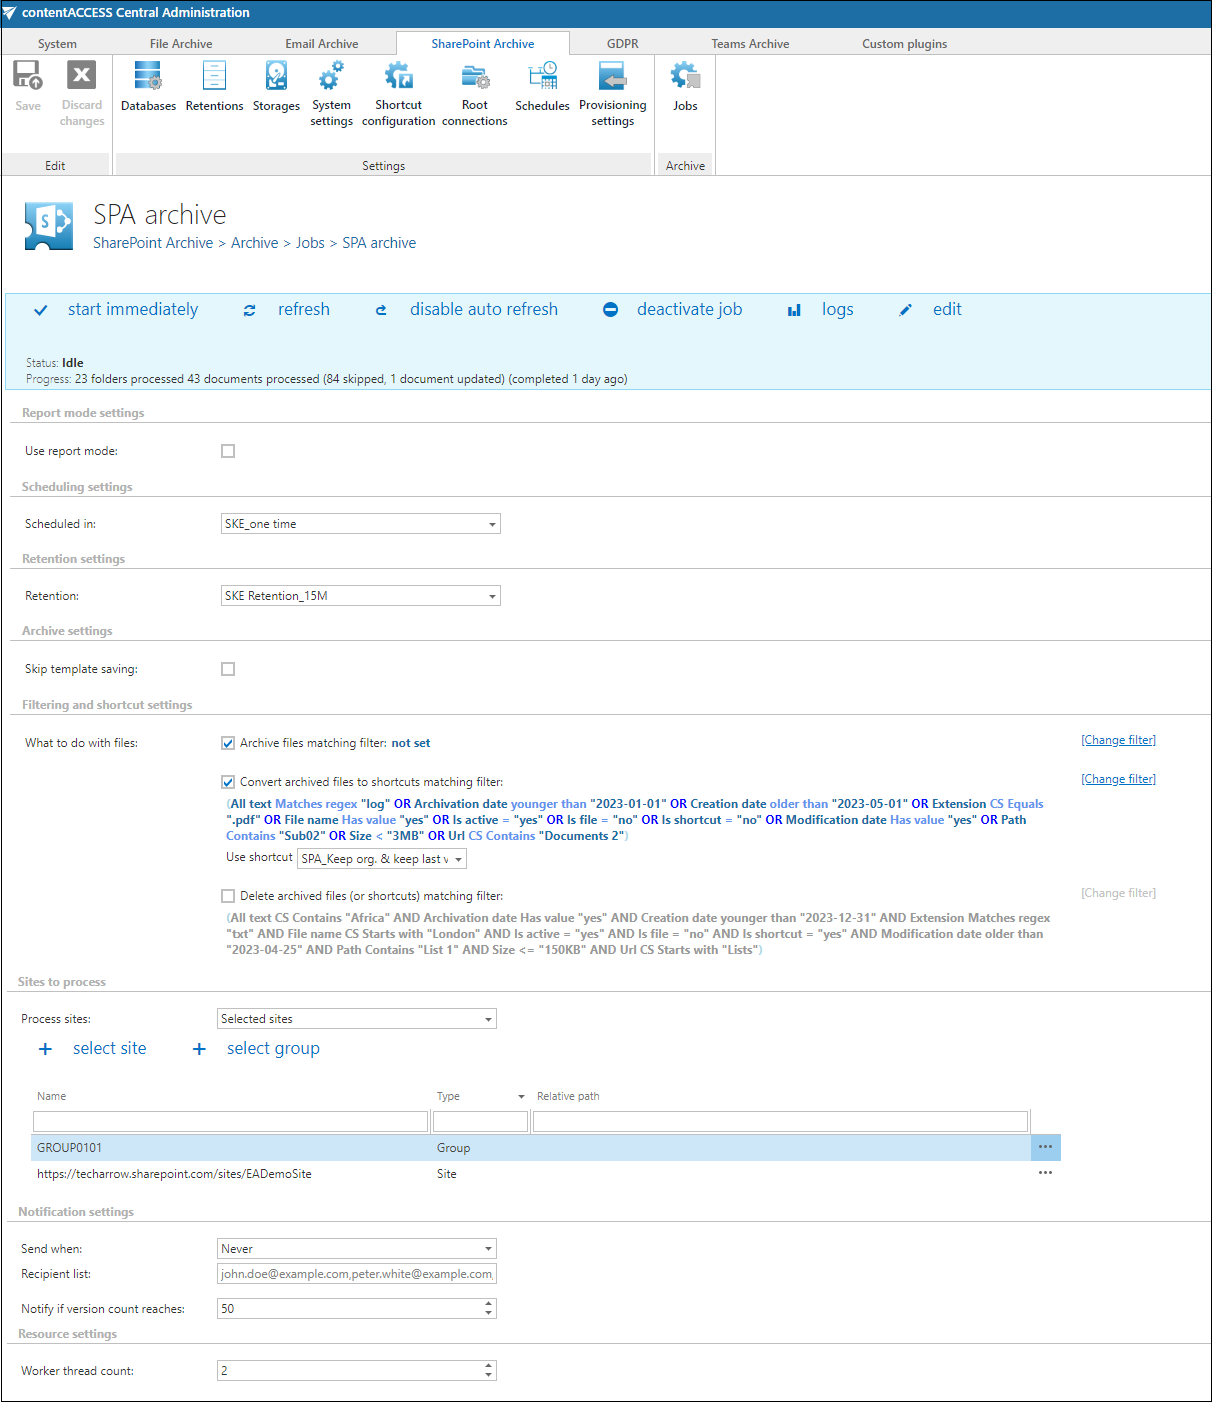Screen dimensions: 1212x1402
Task: Open the GDPR tab
Action: pyautogui.click(x=622, y=44)
